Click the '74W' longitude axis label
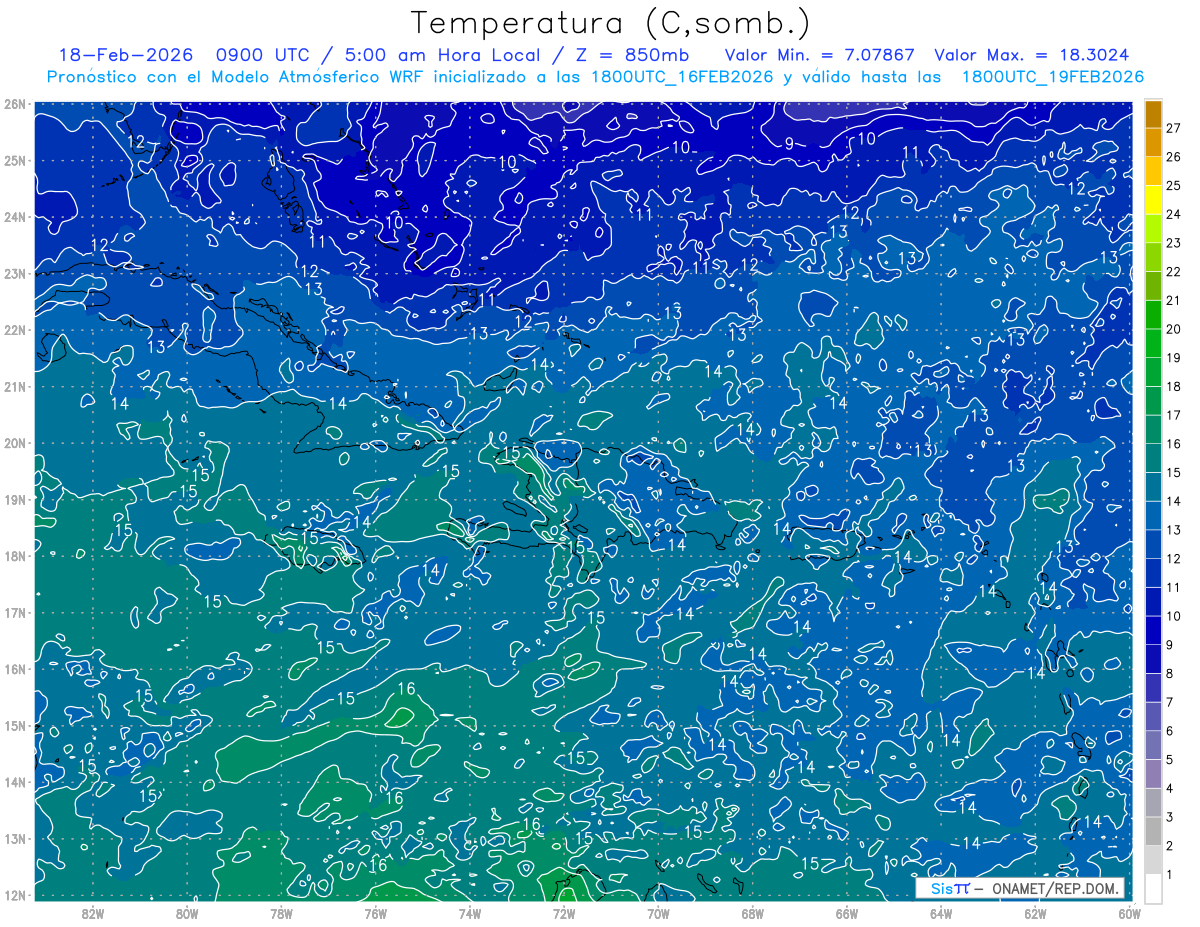1200x927 pixels. click(x=469, y=914)
